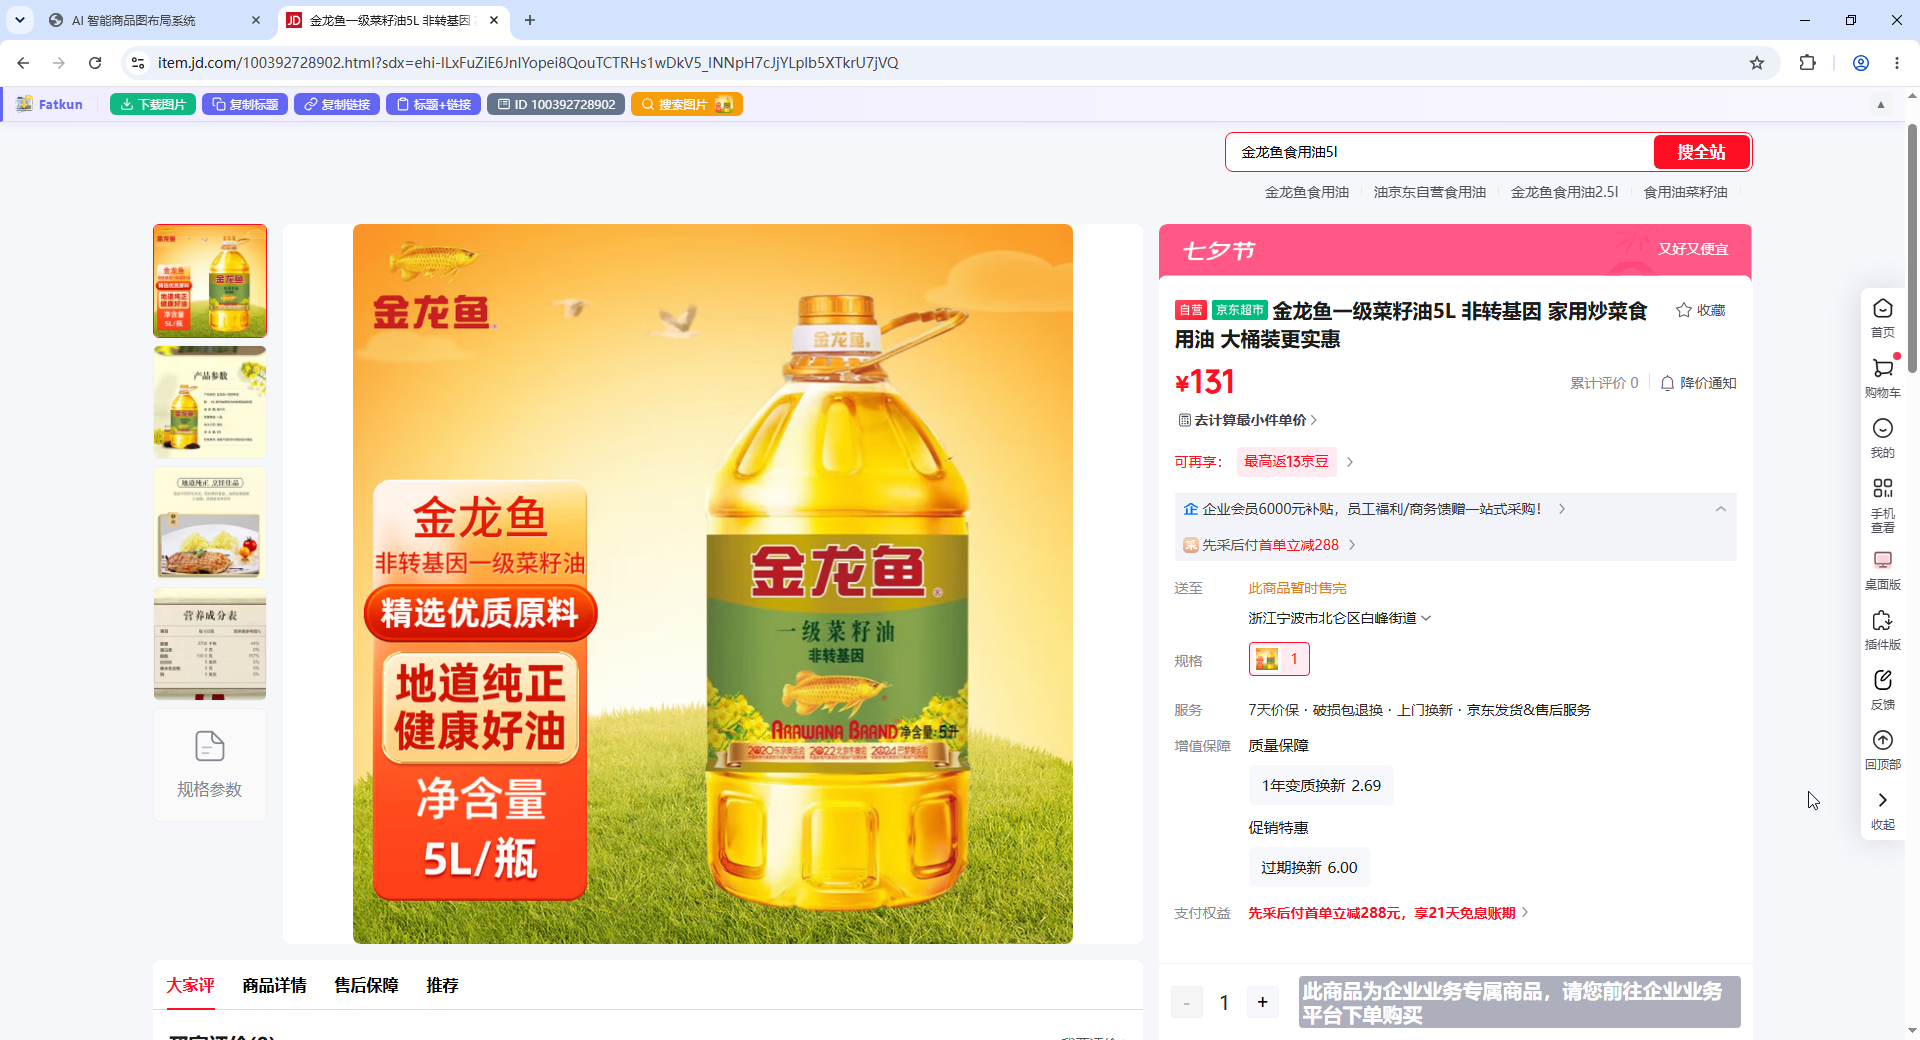This screenshot has width=1920, height=1040.
Task: Open the tab search dropdown
Action: (x=20, y=20)
